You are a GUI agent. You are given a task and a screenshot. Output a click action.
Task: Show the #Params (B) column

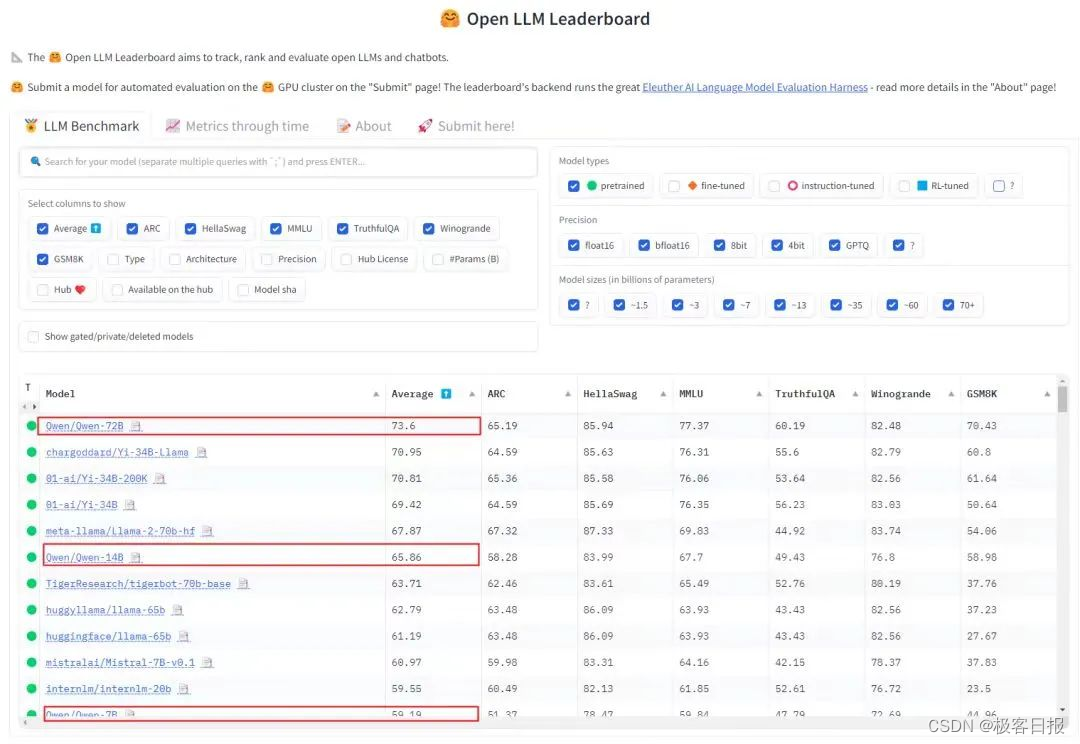coord(437,259)
